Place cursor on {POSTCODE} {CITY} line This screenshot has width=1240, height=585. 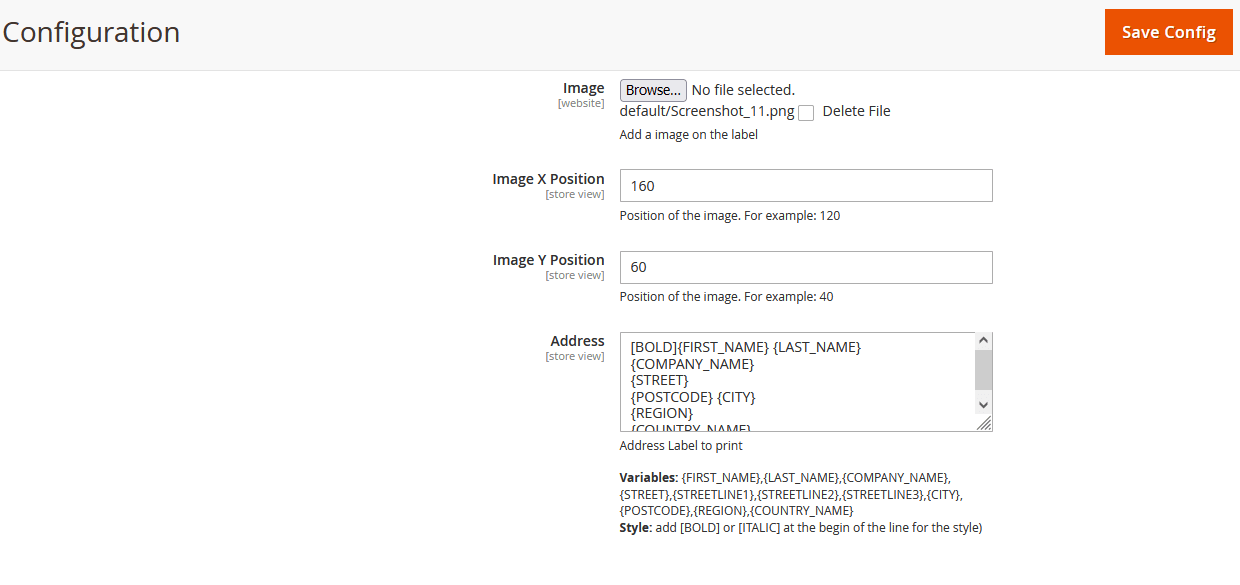click(693, 397)
